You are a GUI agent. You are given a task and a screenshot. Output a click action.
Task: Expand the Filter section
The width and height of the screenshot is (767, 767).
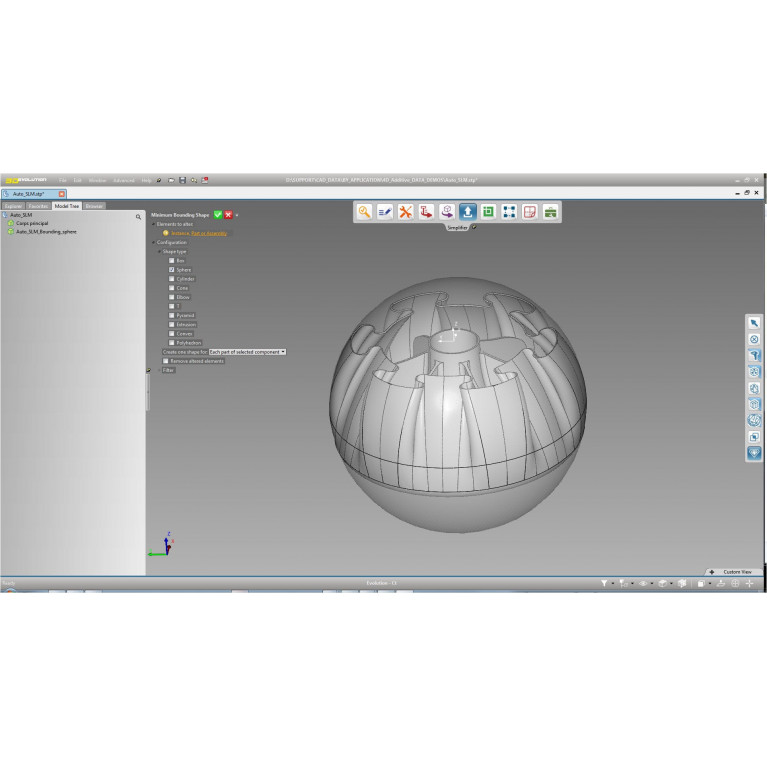(159, 370)
